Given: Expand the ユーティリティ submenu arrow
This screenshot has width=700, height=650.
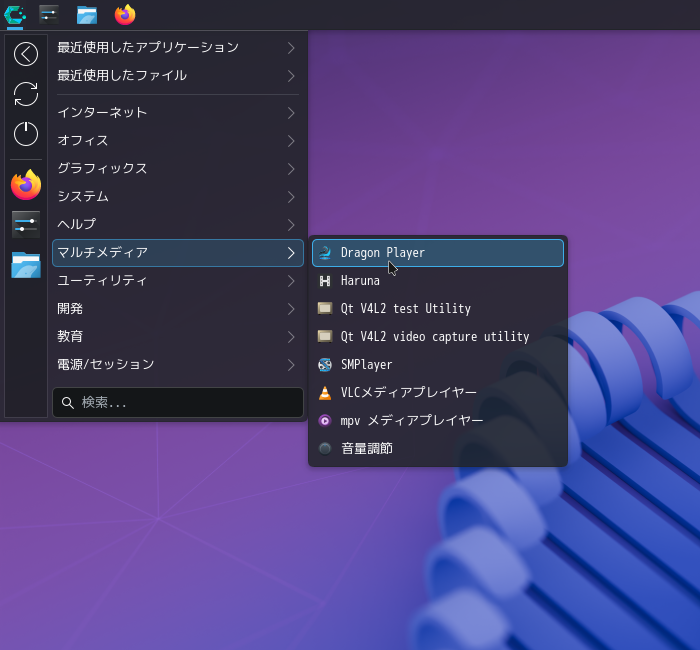Looking at the screenshot, I should (x=291, y=281).
